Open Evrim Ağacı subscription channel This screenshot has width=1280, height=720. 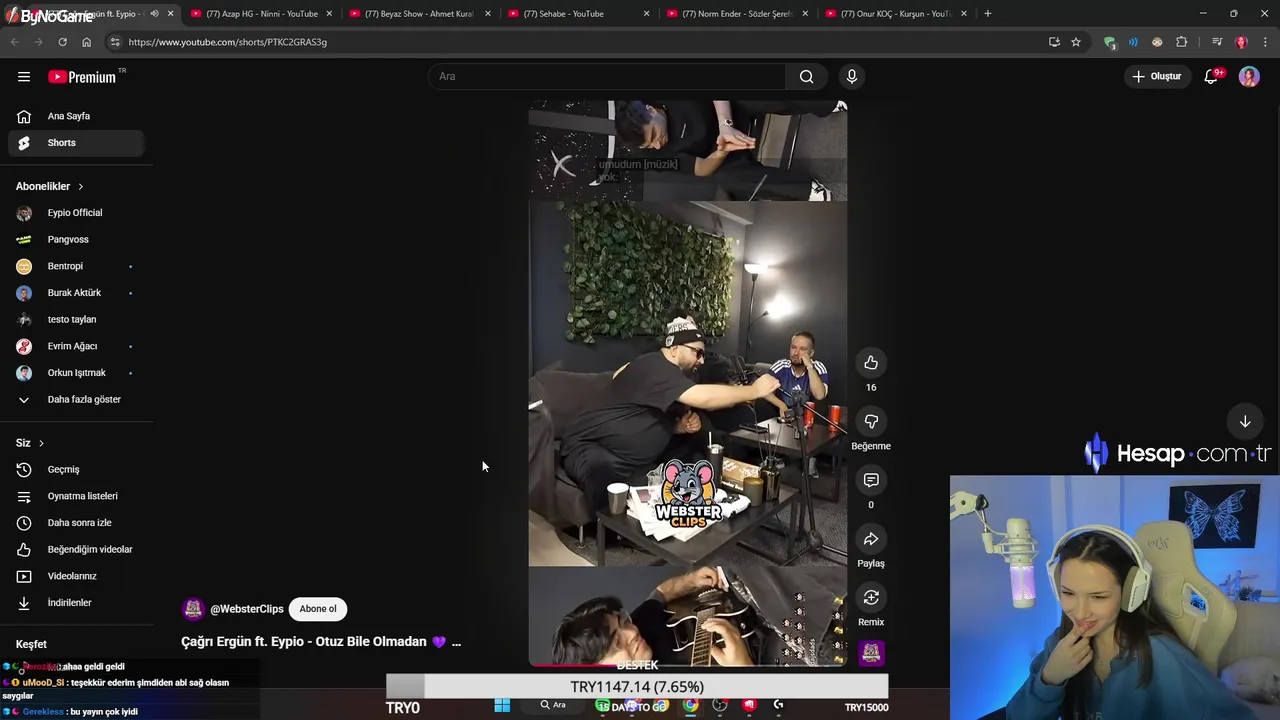coord(76,346)
